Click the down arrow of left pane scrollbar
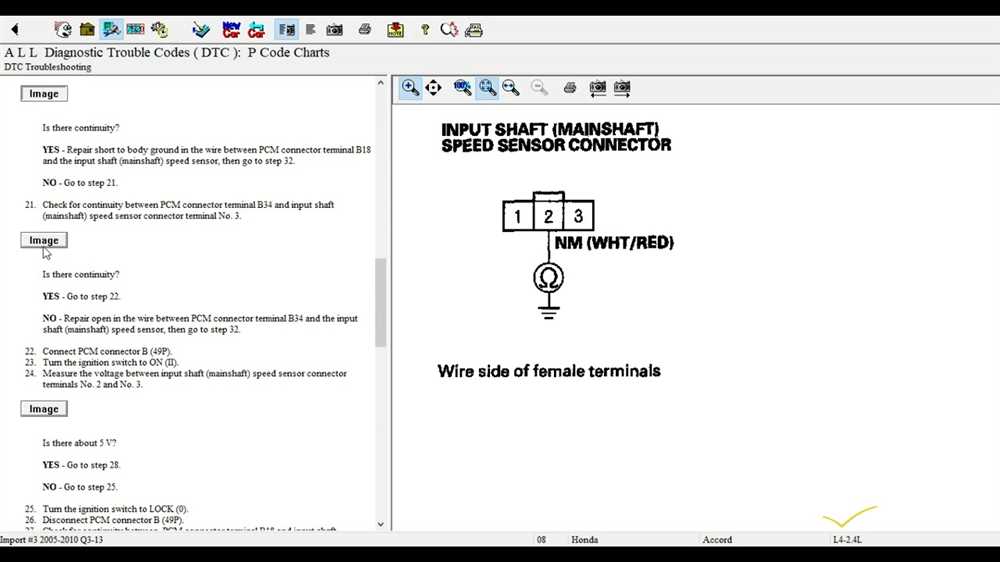Viewport: 1000px width, 562px height. click(x=381, y=524)
